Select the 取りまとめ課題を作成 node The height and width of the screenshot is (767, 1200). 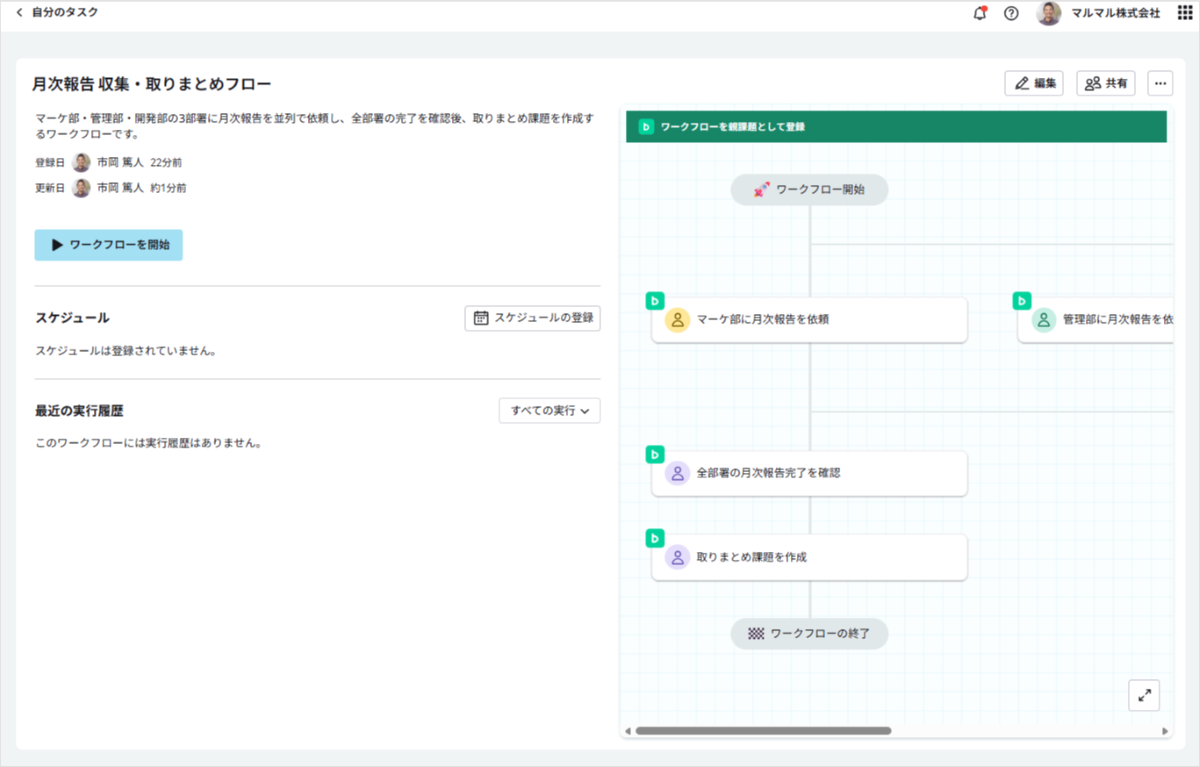tap(809, 557)
